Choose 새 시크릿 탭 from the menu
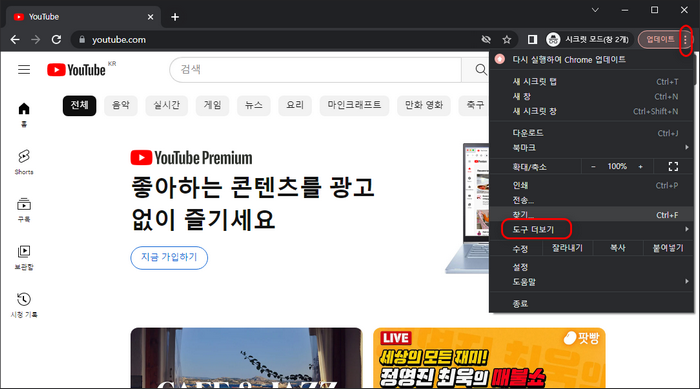 pyautogui.click(x=592, y=82)
